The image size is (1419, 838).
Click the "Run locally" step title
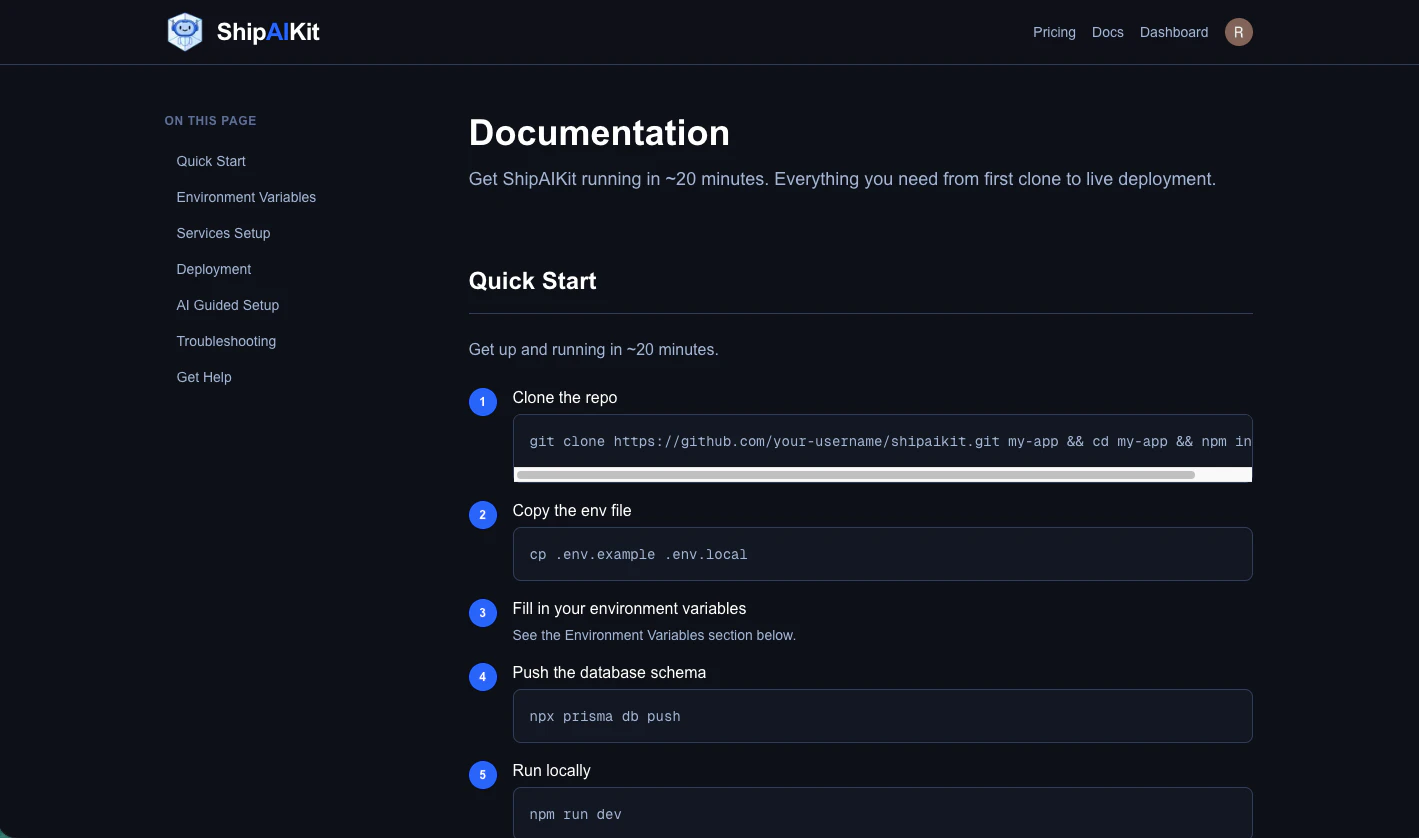(x=551, y=770)
